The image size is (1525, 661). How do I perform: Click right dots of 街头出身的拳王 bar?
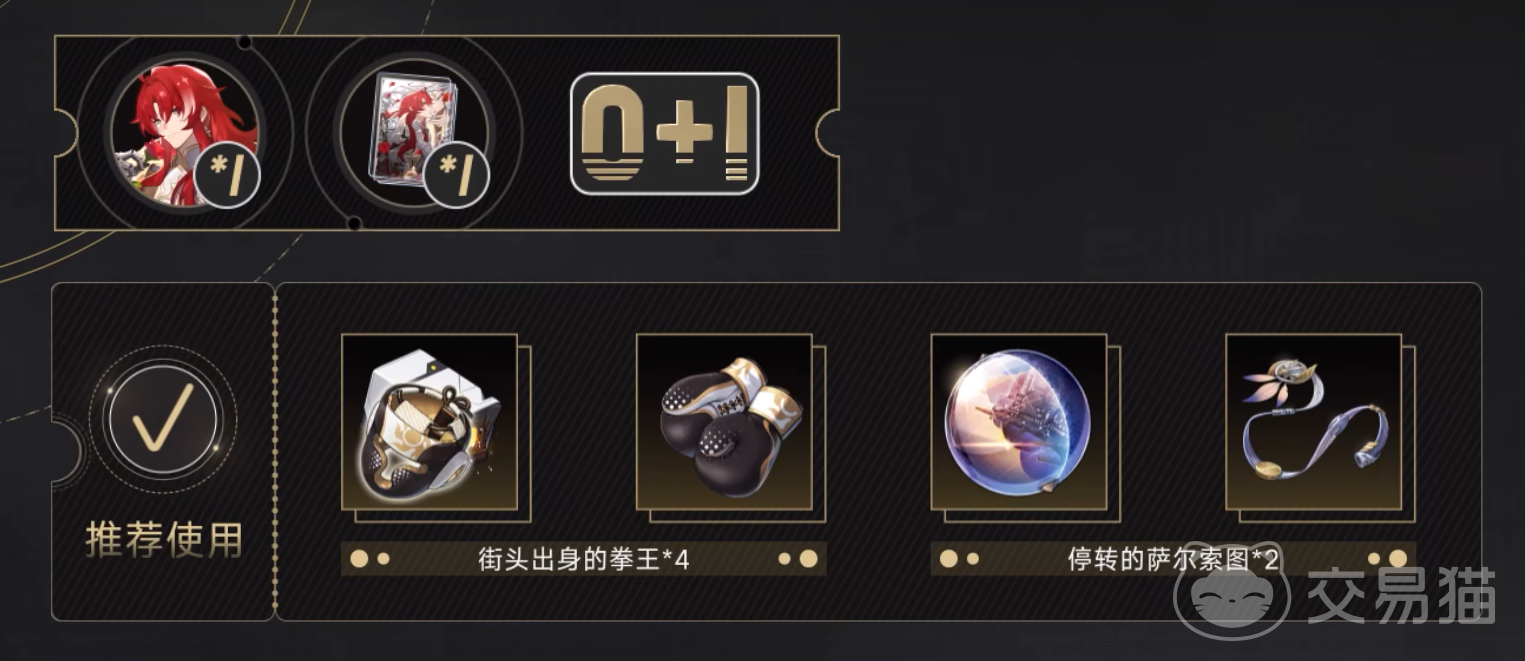[x=799, y=559]
